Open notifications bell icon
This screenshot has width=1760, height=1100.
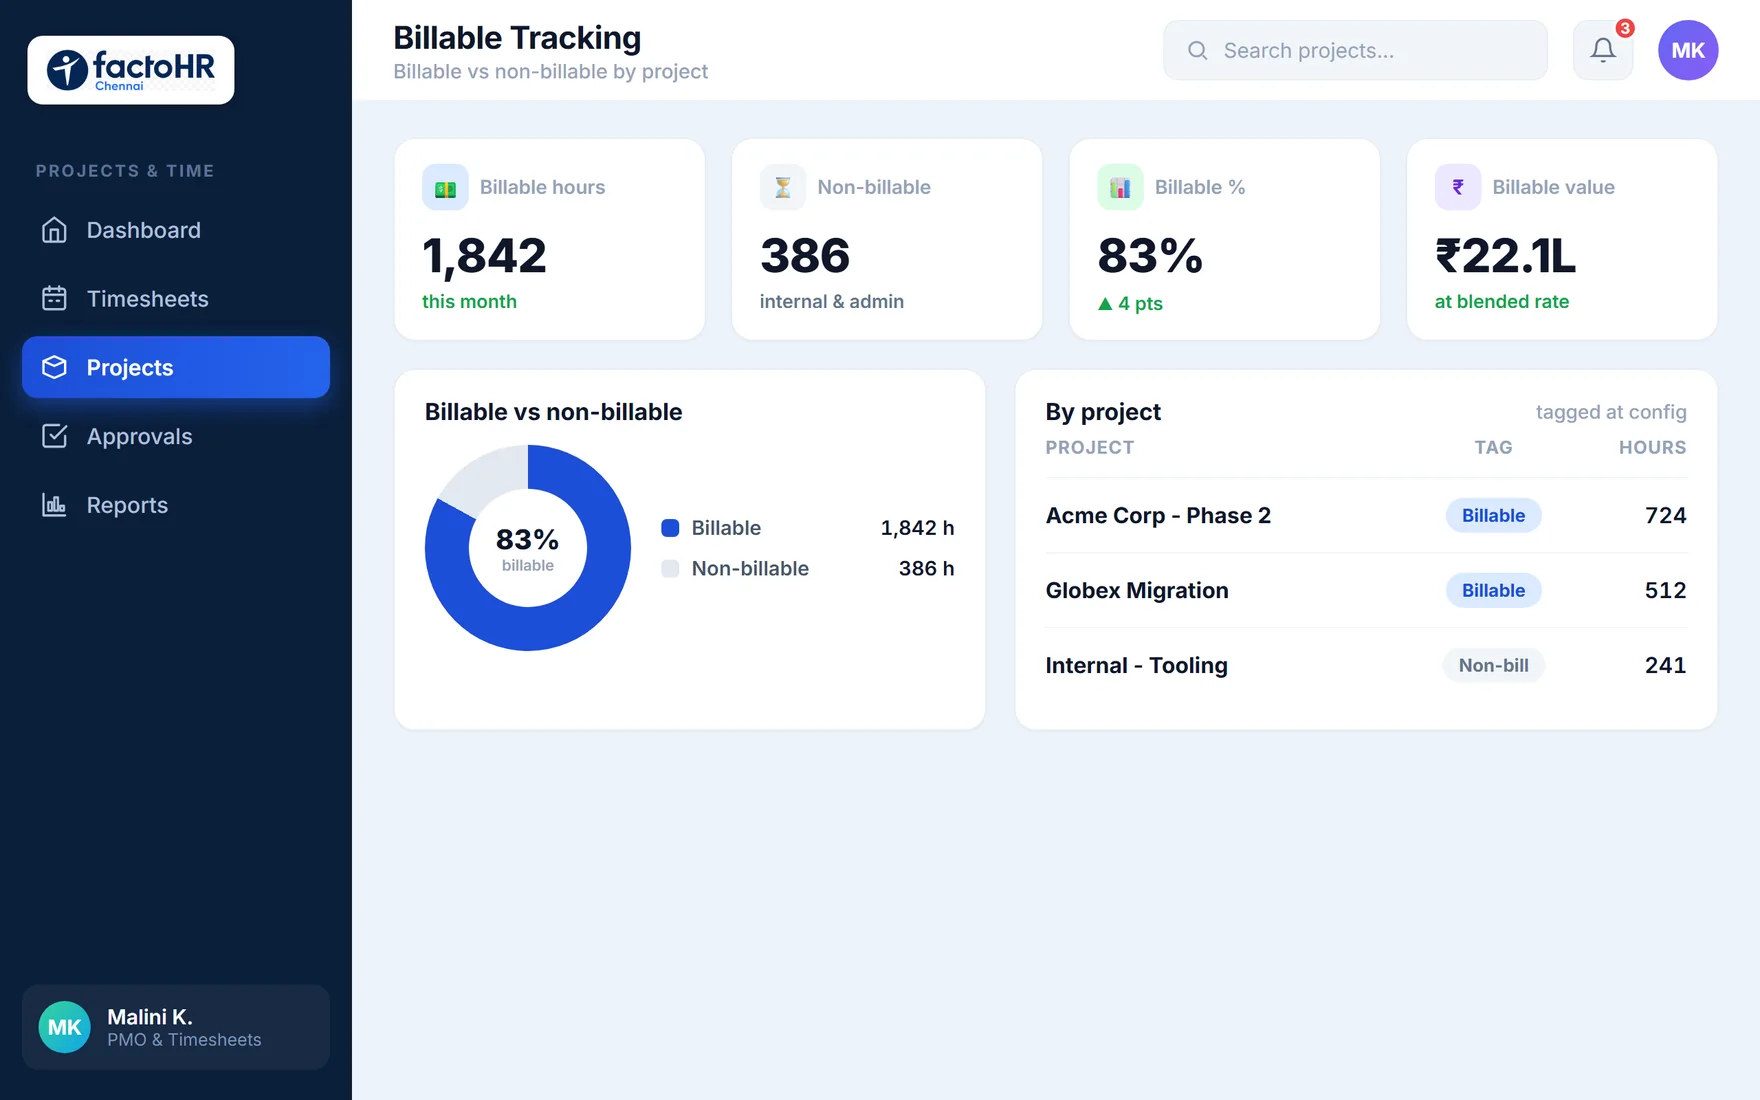tap(1603, 50)
